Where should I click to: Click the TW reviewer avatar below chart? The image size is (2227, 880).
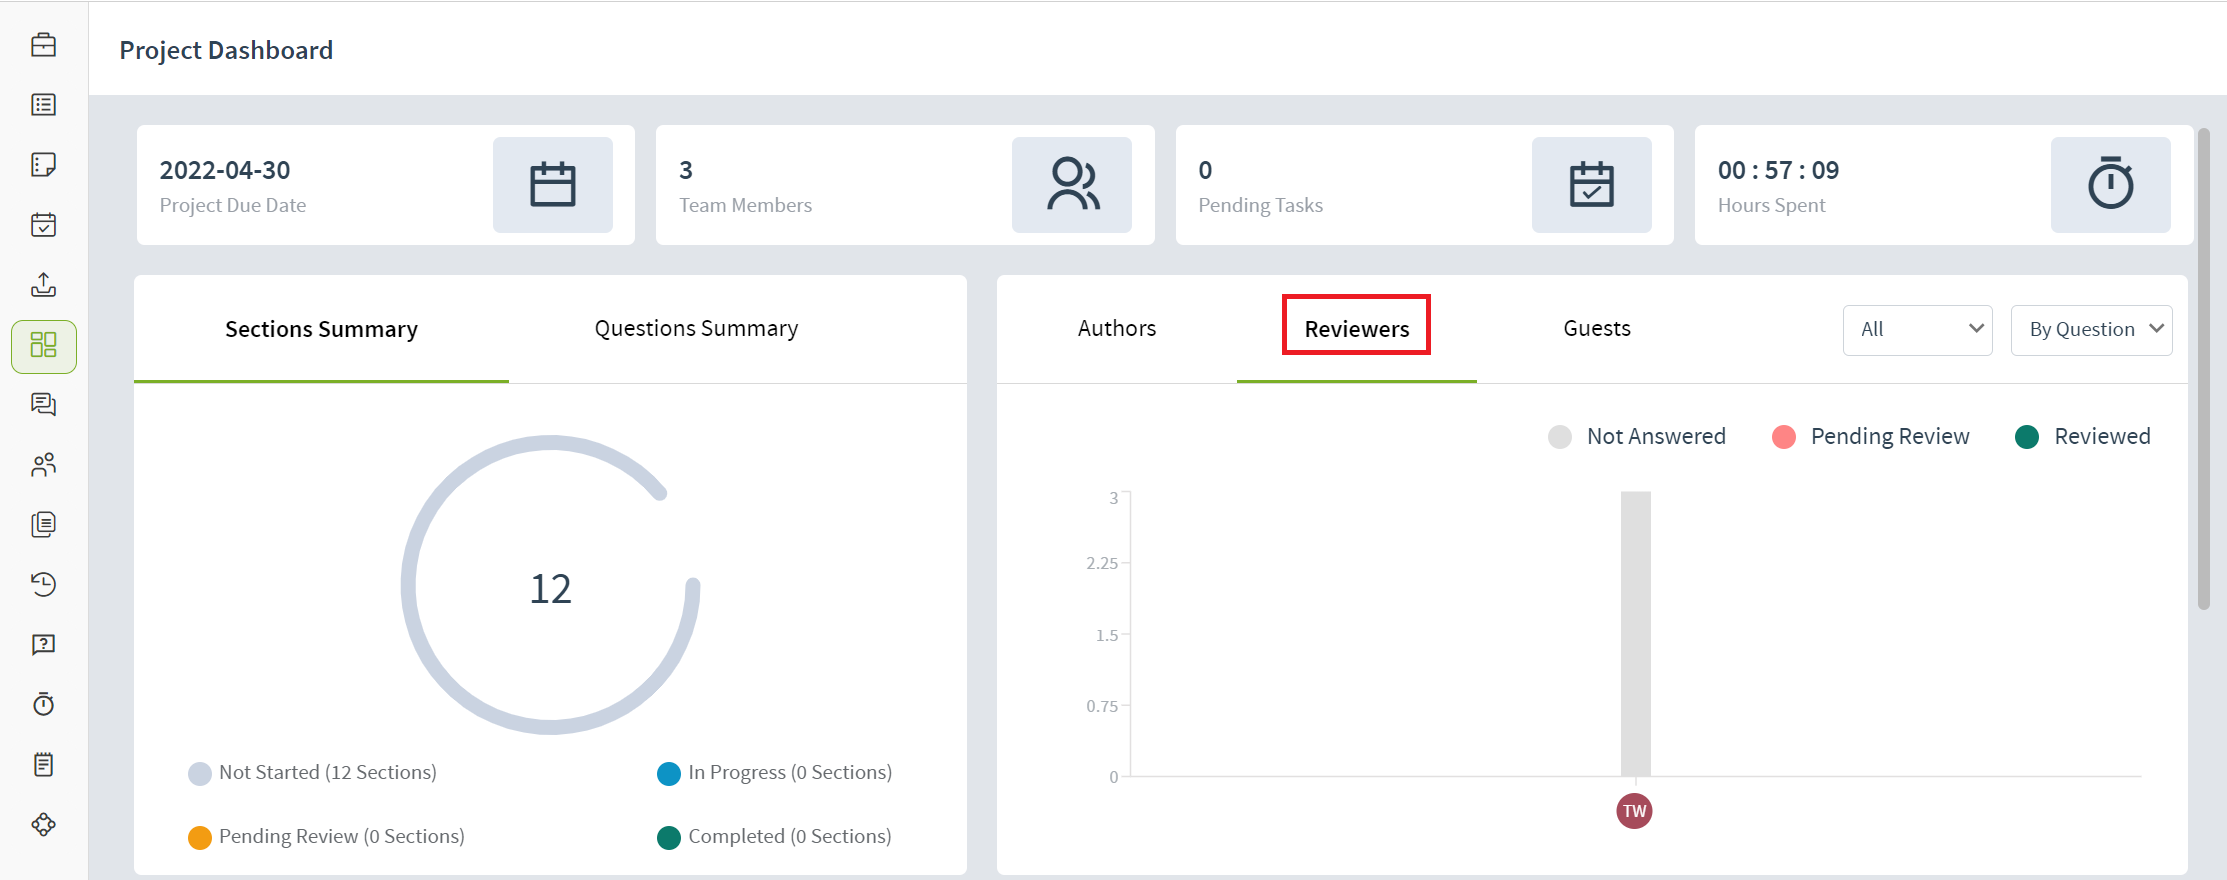point(1634,811)
